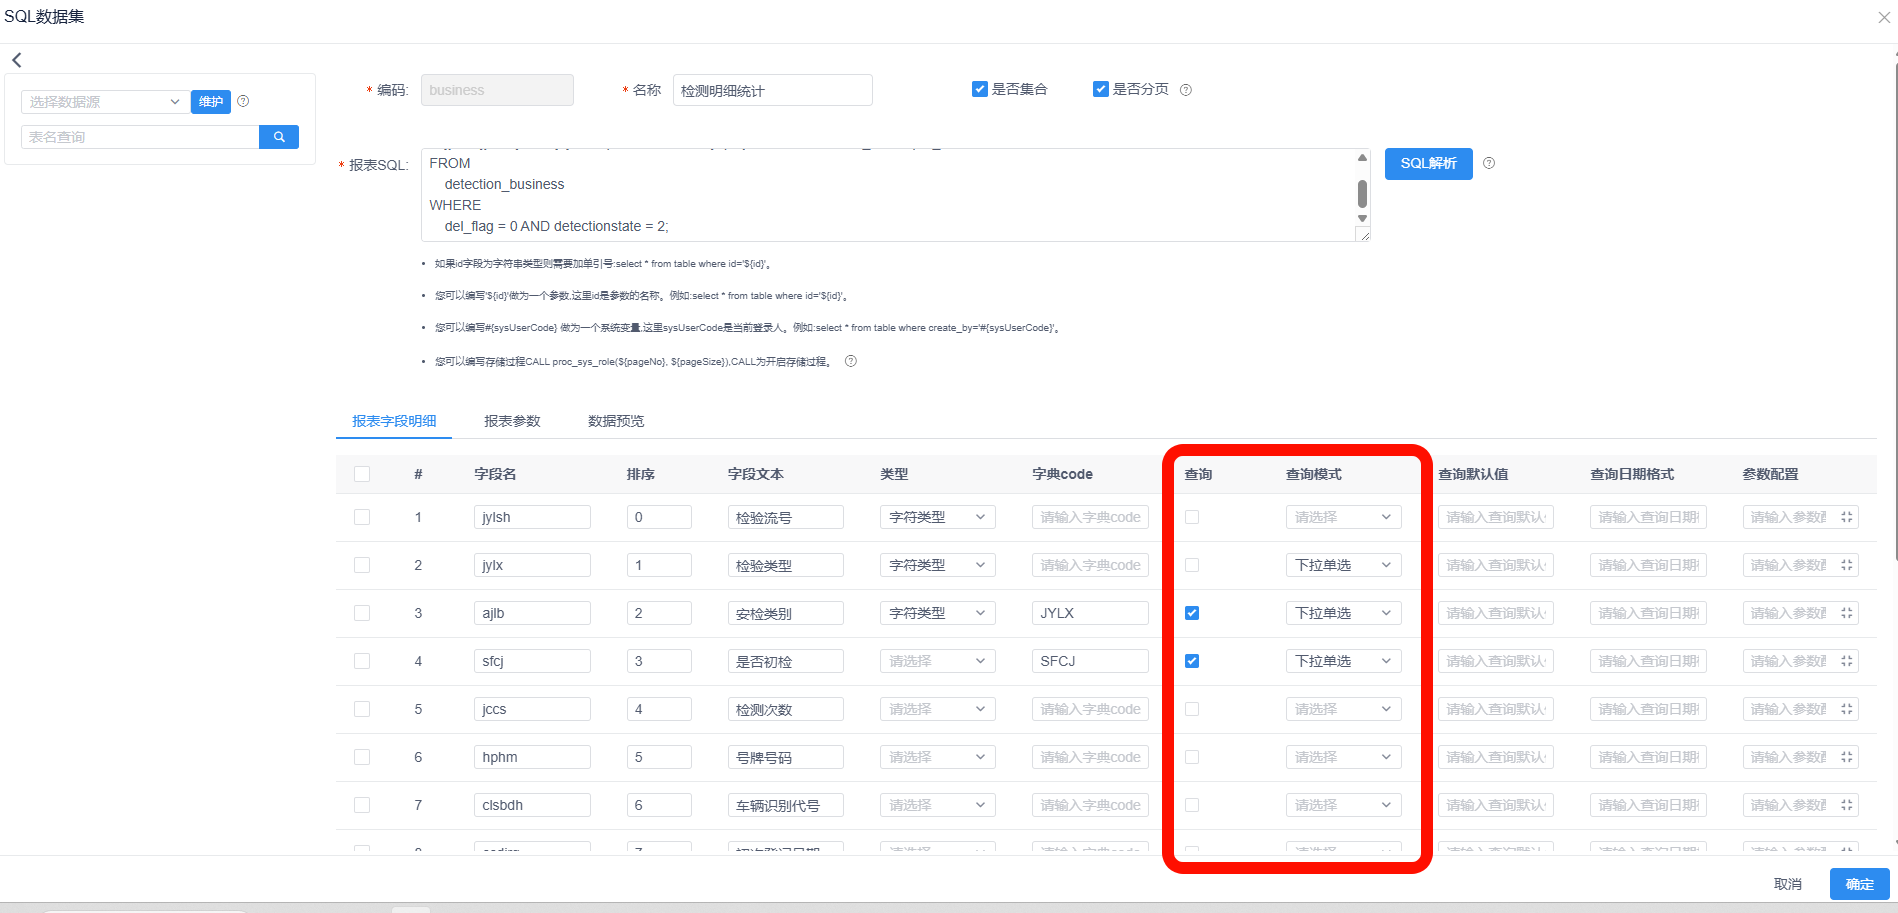Switch to the 报表参数 tab
The image size is (1898, 913).
coord(512,421)
